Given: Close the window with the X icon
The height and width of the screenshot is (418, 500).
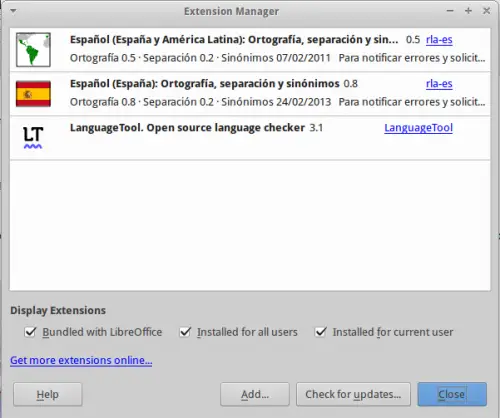Looking at the screenshot, I should coord(487,11).
